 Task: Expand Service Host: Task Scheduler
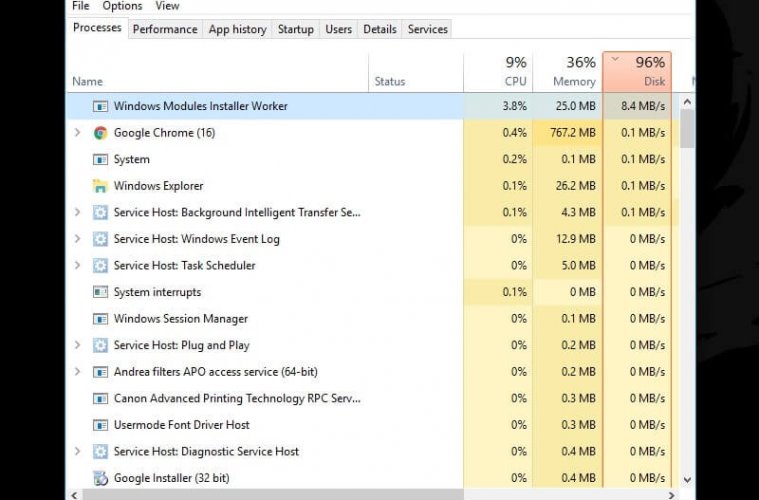(77, 265)
